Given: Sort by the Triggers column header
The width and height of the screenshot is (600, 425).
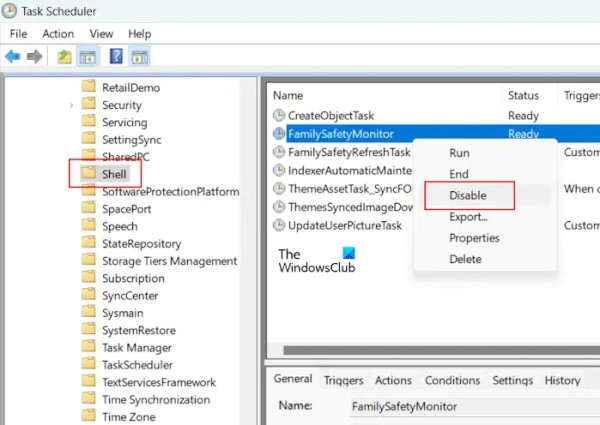Looking at the screenshot, I should point(579,95).
